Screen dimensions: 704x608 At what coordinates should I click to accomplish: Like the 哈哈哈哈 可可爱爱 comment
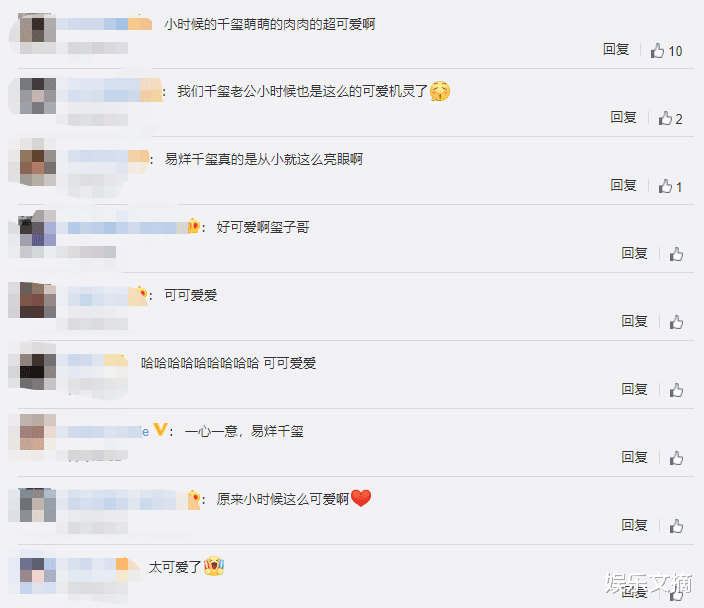click(x=676, y=390)
